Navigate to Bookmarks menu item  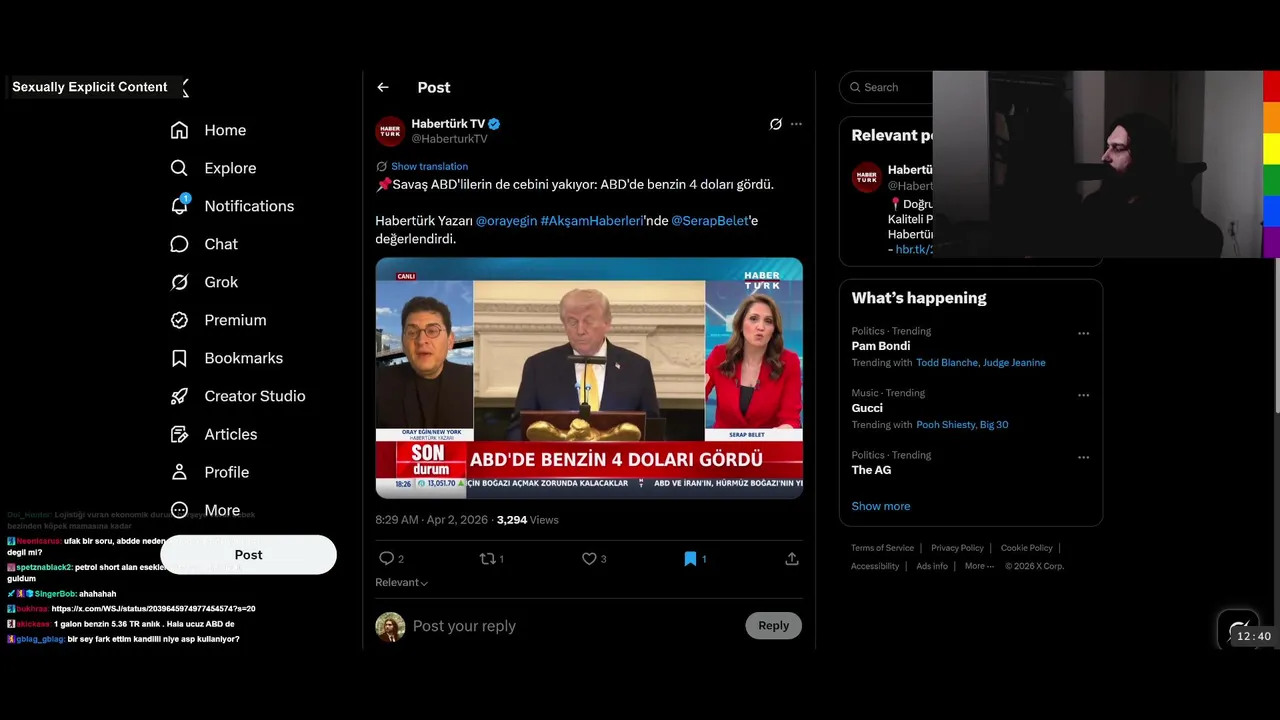(243, 358)
